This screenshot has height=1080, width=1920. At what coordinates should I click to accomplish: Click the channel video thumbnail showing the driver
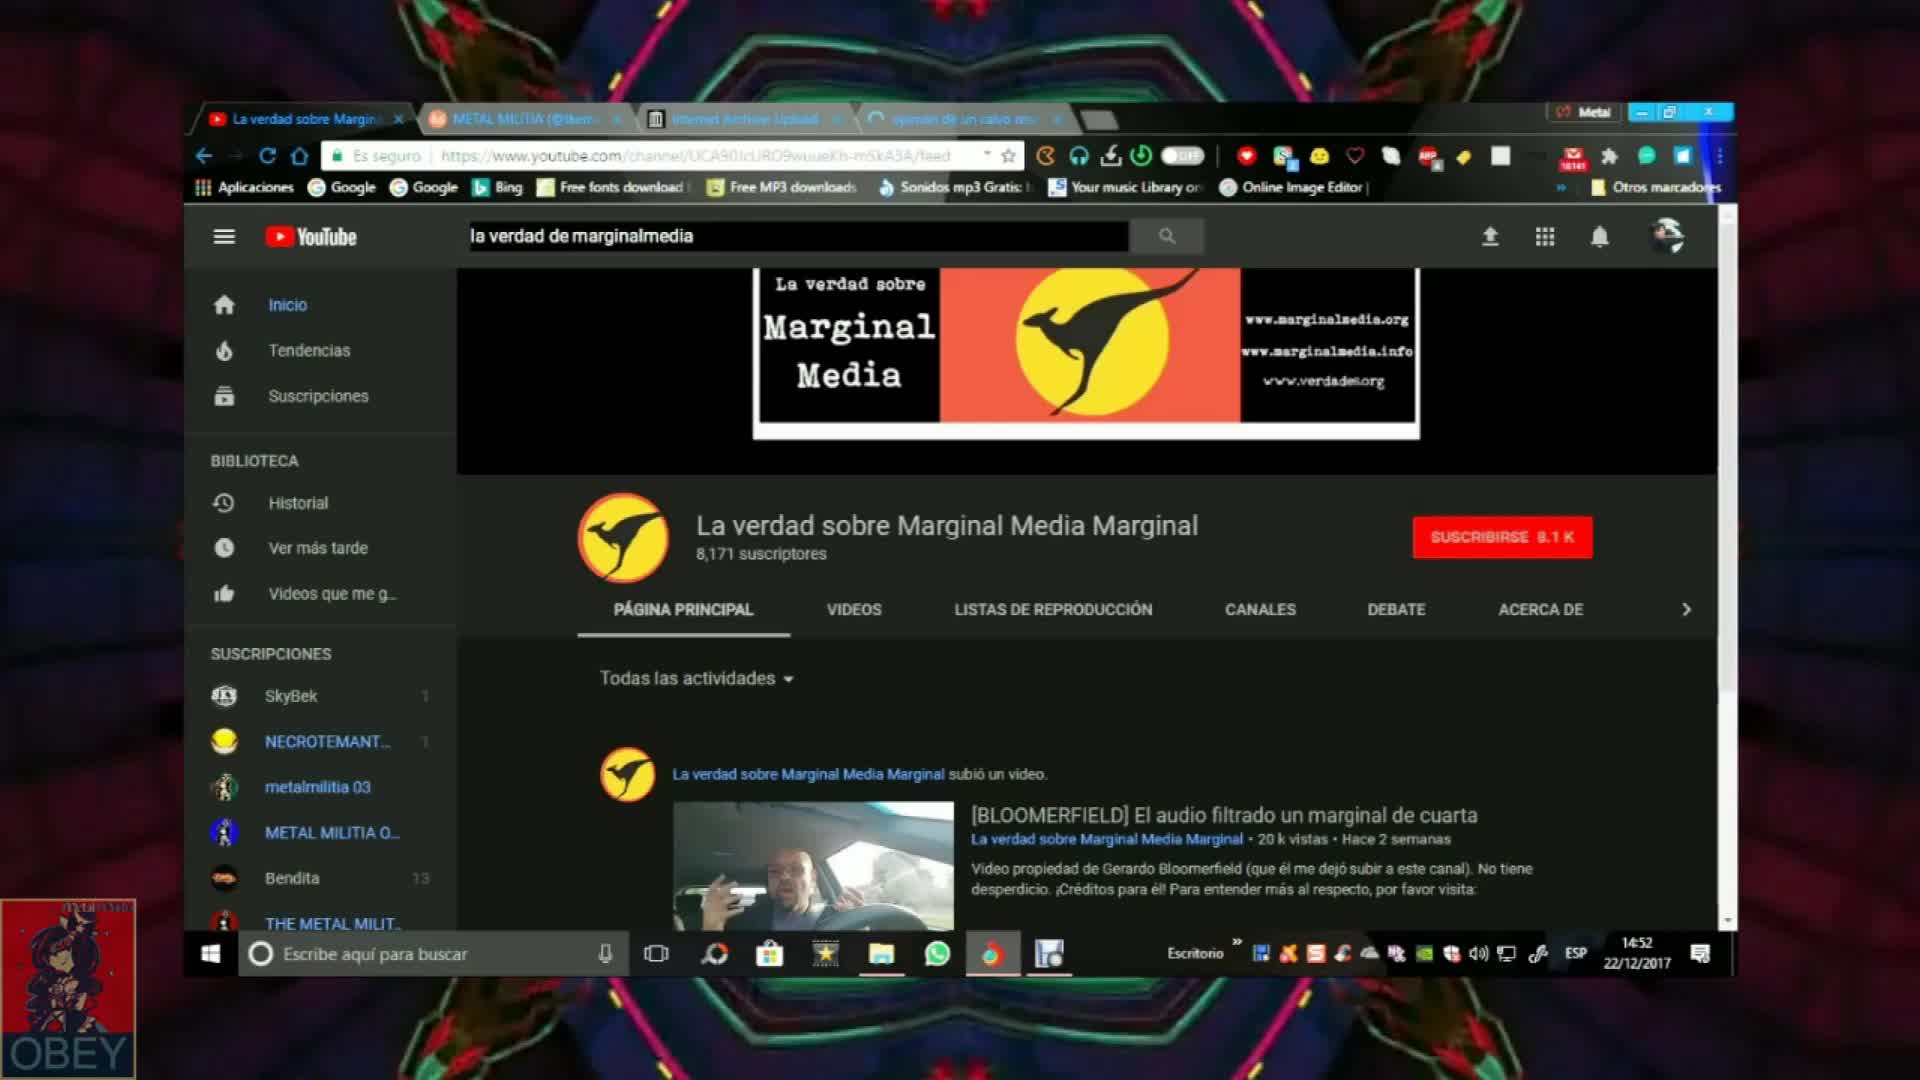pos(815,870)
